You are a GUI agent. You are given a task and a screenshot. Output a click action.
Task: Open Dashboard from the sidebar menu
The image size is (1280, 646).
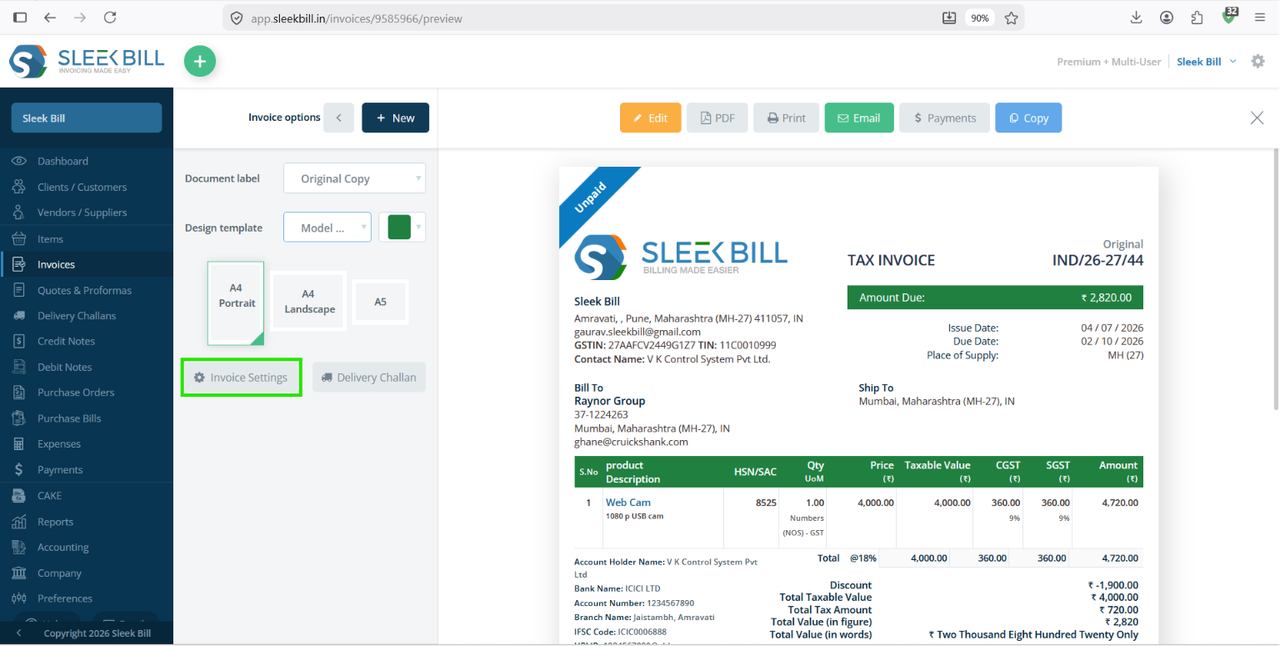coord(63,161)
